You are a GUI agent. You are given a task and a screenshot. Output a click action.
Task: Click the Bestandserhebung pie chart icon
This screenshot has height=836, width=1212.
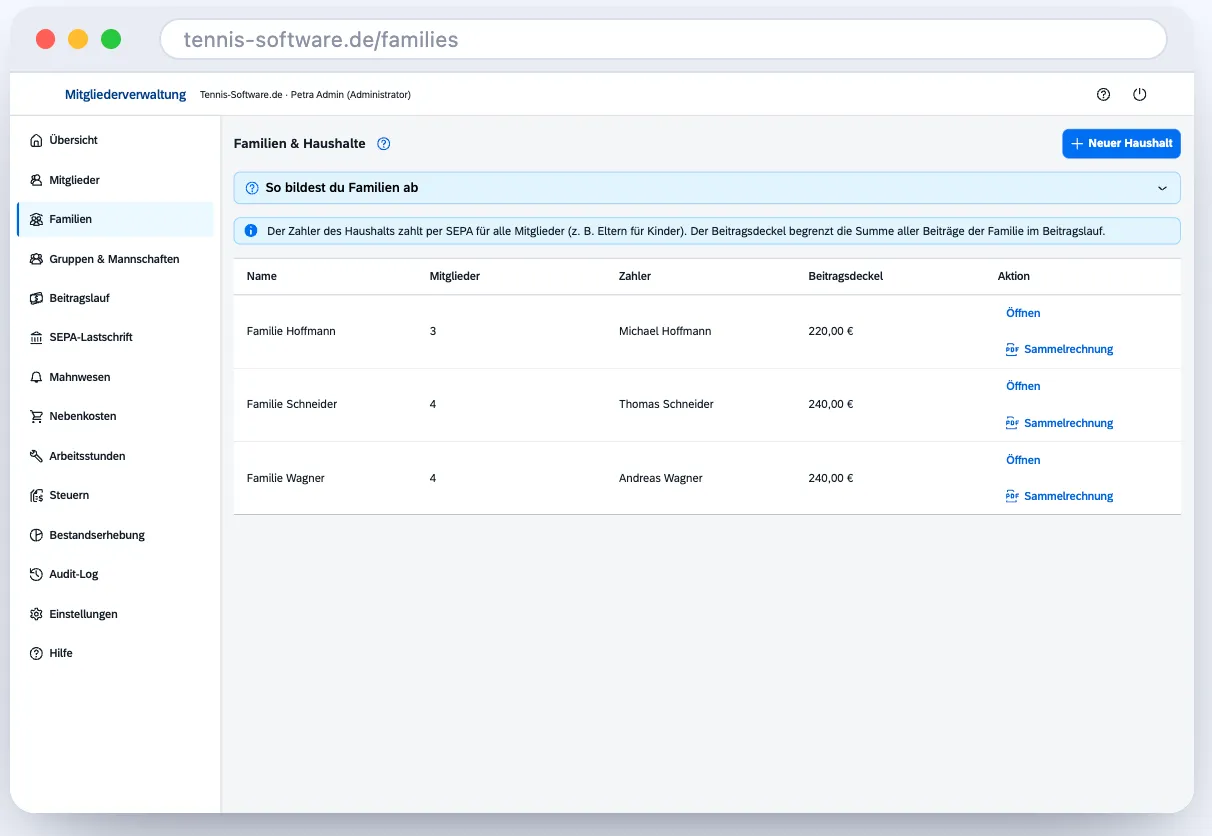[36, 535]
